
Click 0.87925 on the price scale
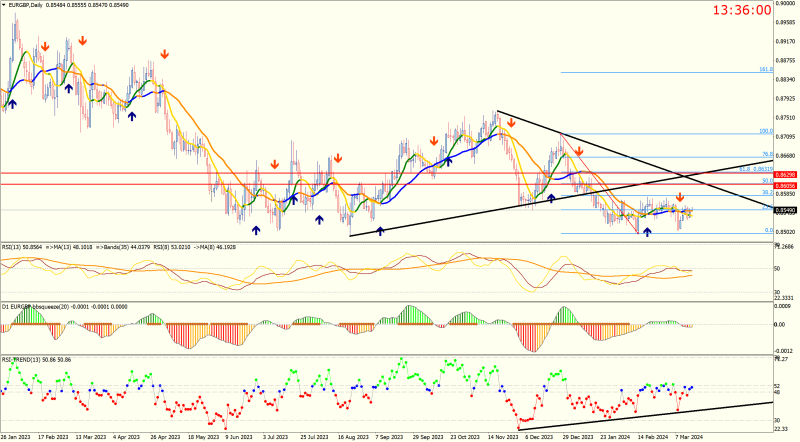click(x=785, y=99)
